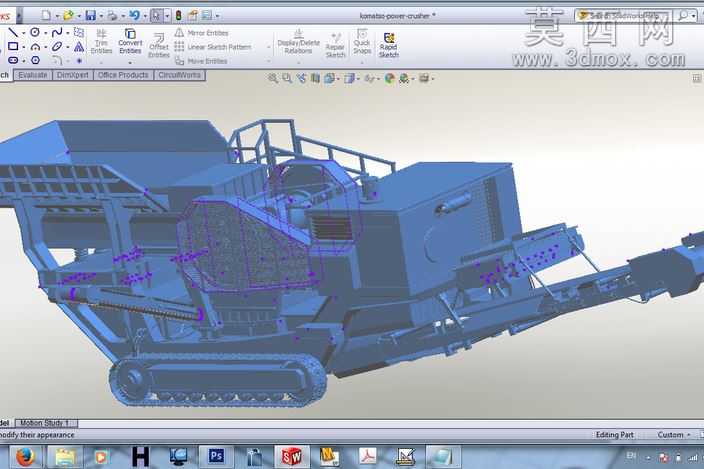Click the Trim Entities tool
704x469 pixels.
point(101,41)
